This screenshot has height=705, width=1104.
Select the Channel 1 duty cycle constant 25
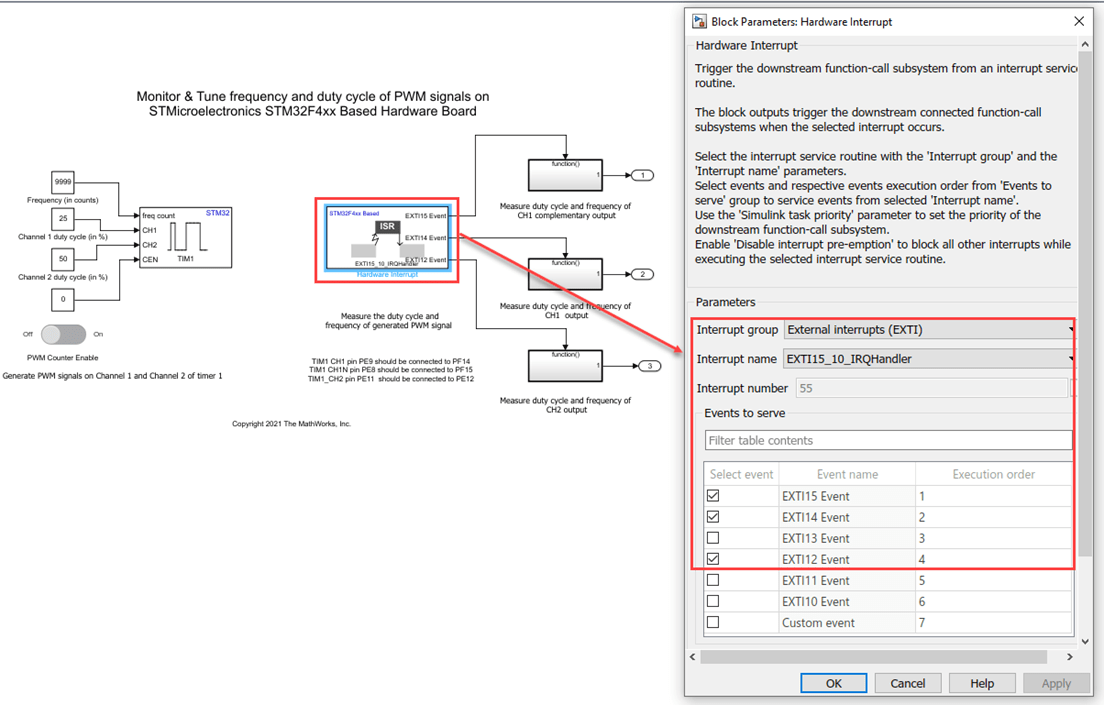click(x=63, y=218)
